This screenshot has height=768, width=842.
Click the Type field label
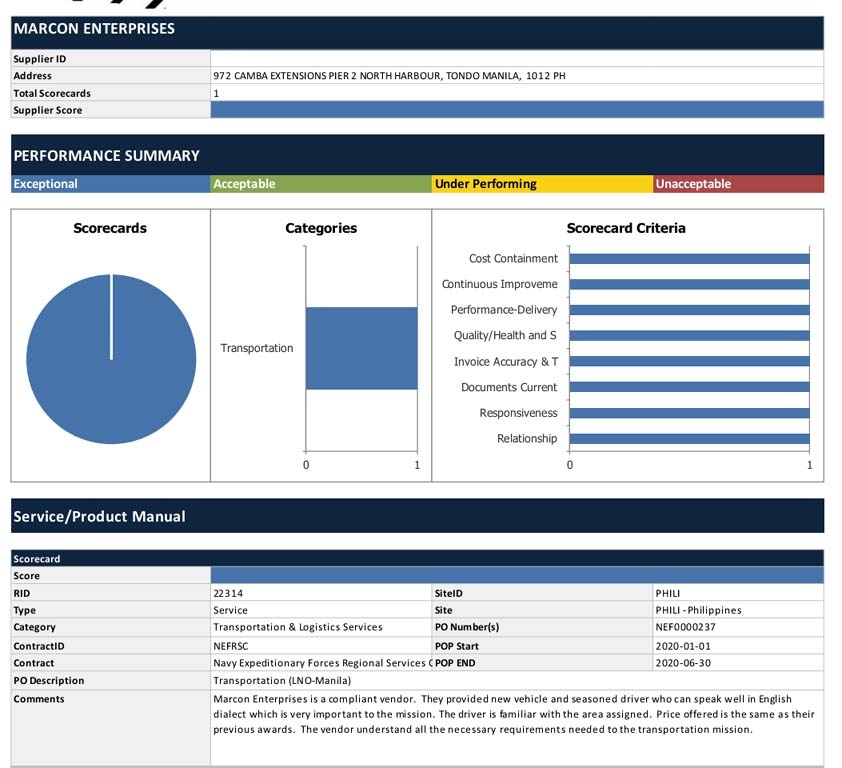pos(25,611)
